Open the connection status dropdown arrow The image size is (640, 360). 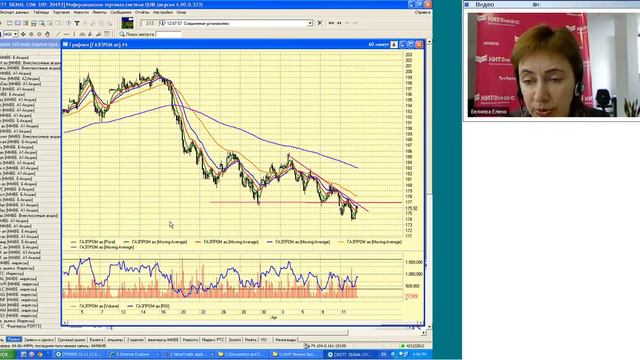pos(310,23)
